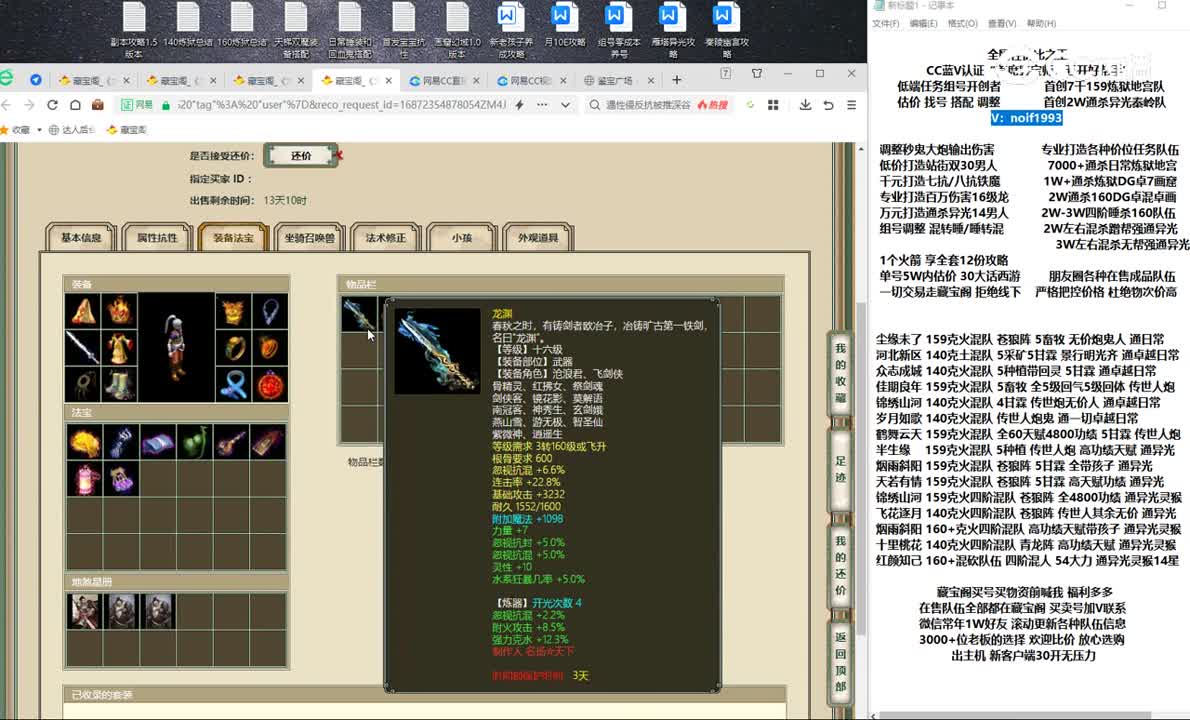The image size is (1190, 720).
Task: Click the browser home icon
Action: click(76, 105)
